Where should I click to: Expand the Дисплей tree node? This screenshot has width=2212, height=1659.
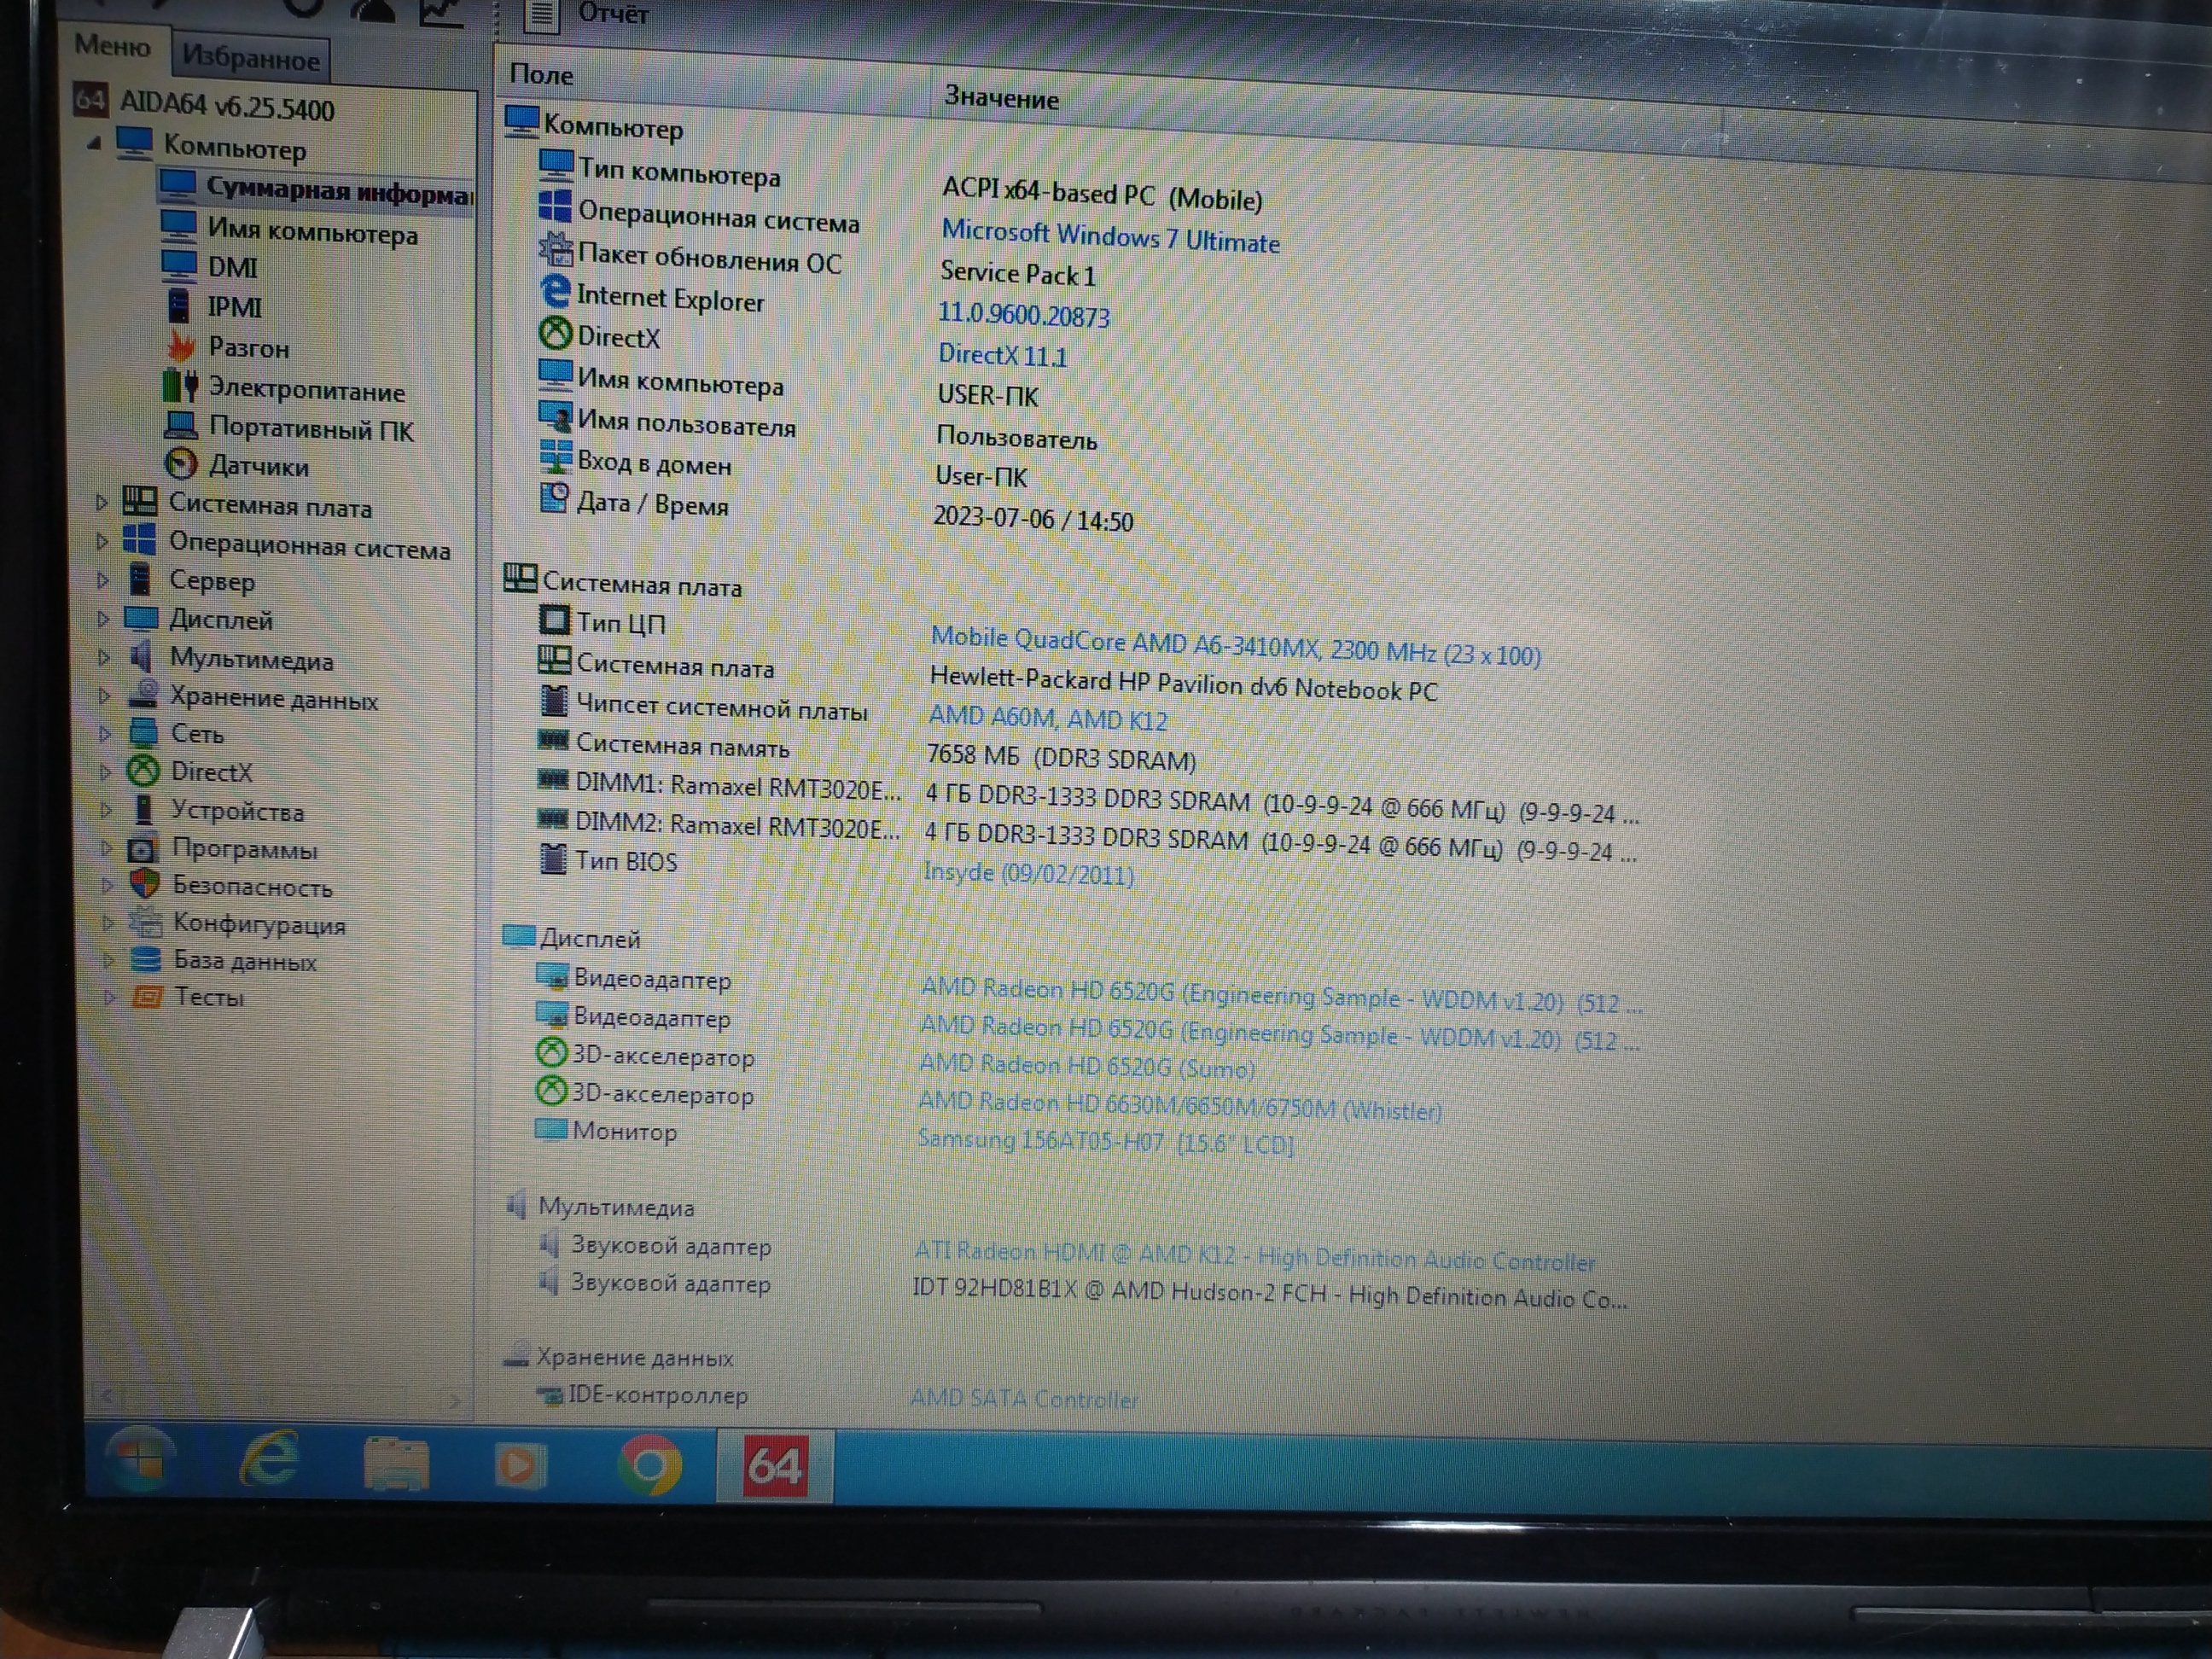102,619
